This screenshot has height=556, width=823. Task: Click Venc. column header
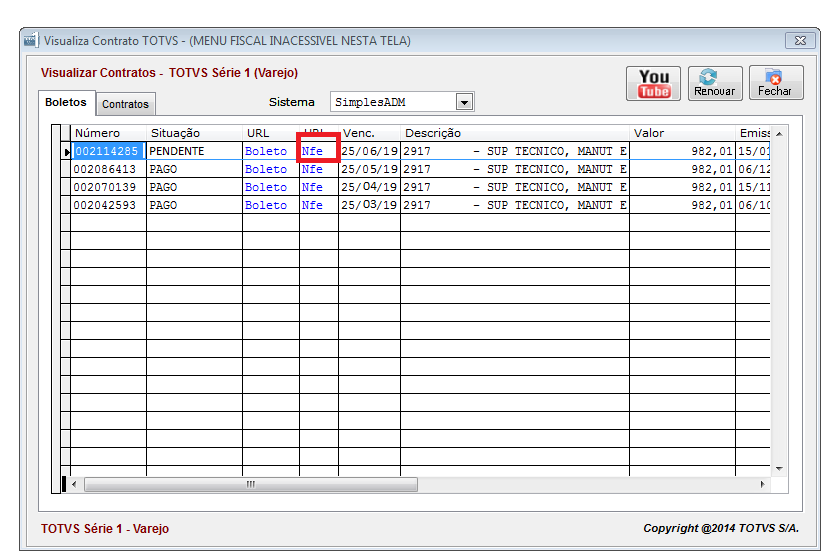pos(370,133)
